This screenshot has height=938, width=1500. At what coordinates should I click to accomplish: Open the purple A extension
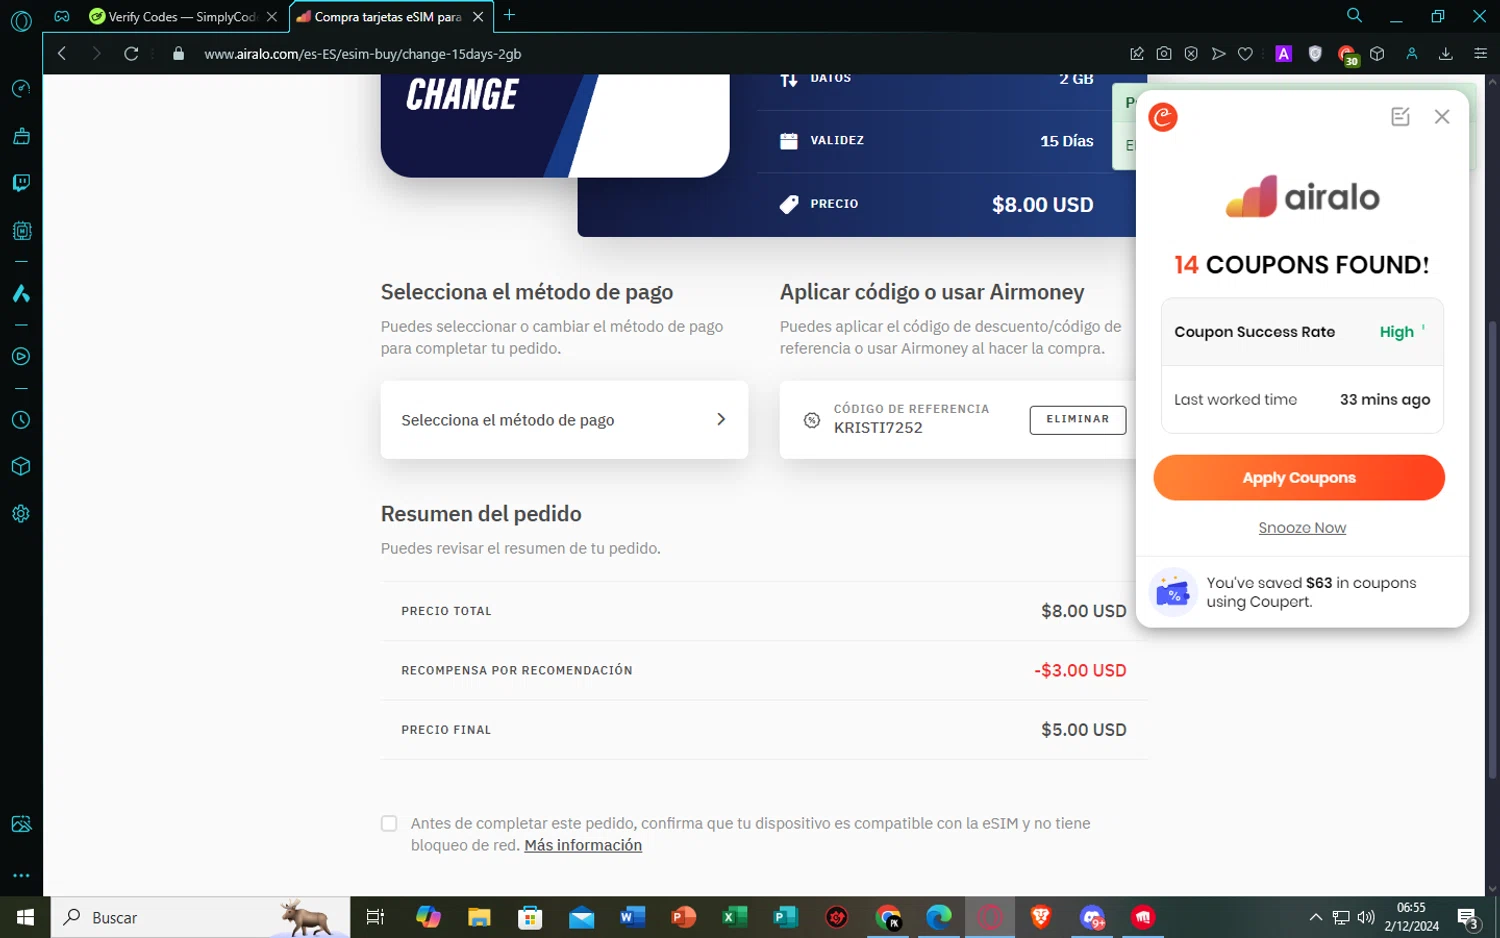(1284, 54)
